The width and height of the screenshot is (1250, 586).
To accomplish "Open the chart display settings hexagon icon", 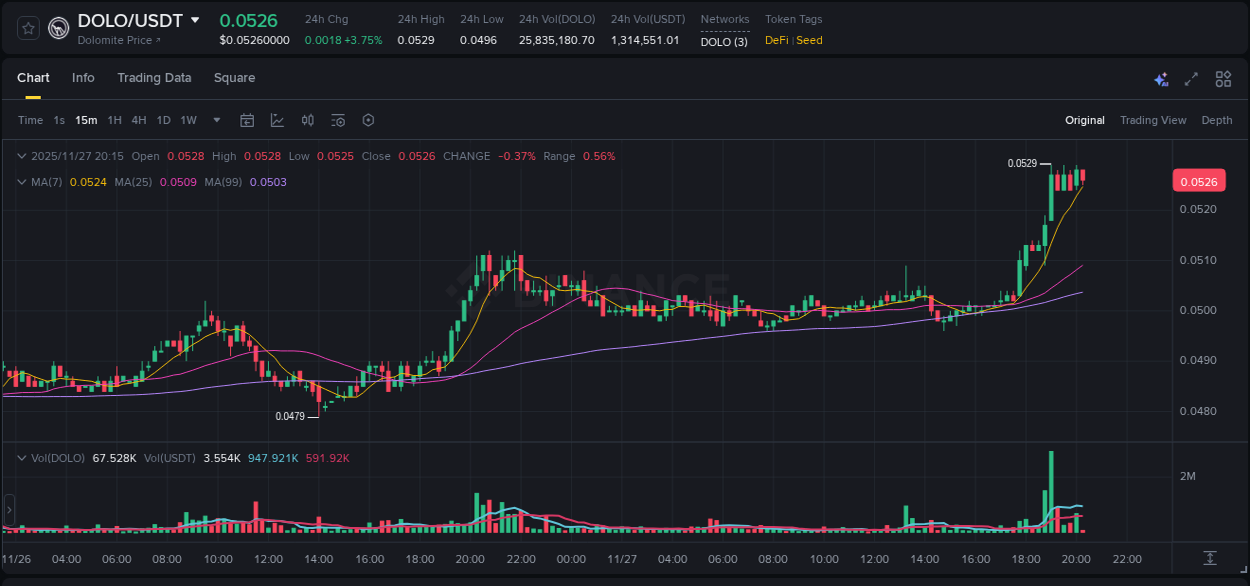I will click(x=368, y=120).
